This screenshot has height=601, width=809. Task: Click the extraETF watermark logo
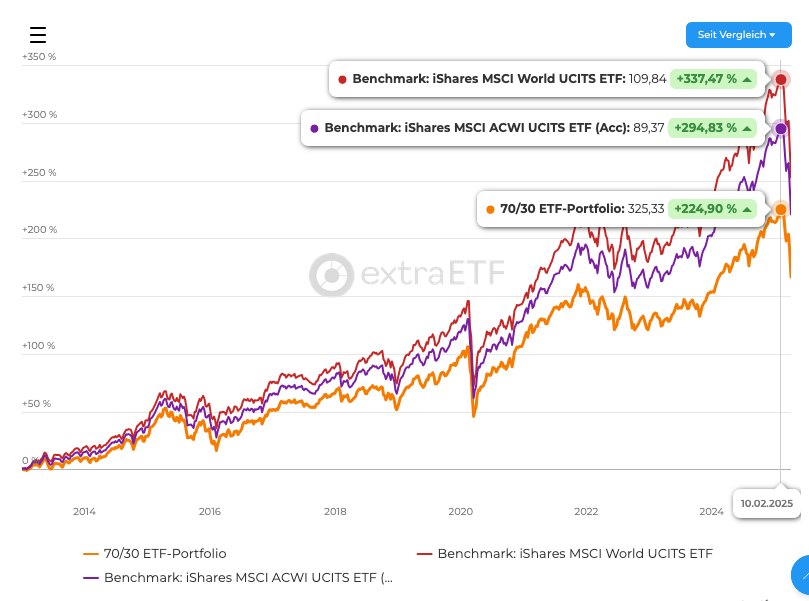tap(407, 274)
